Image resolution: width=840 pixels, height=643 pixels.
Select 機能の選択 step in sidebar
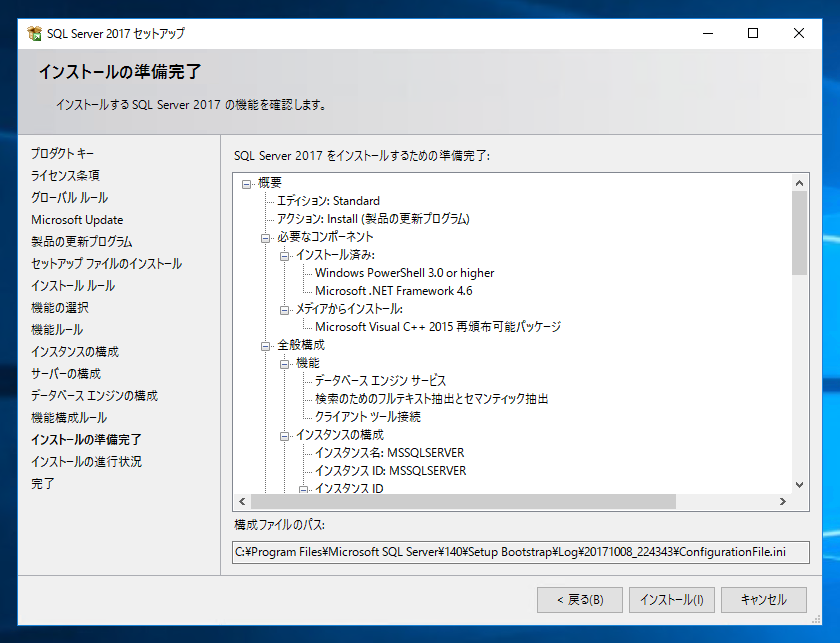pos(59,308)
